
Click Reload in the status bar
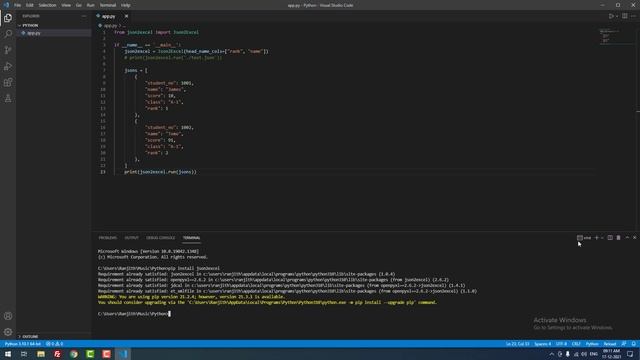[609, 344]
